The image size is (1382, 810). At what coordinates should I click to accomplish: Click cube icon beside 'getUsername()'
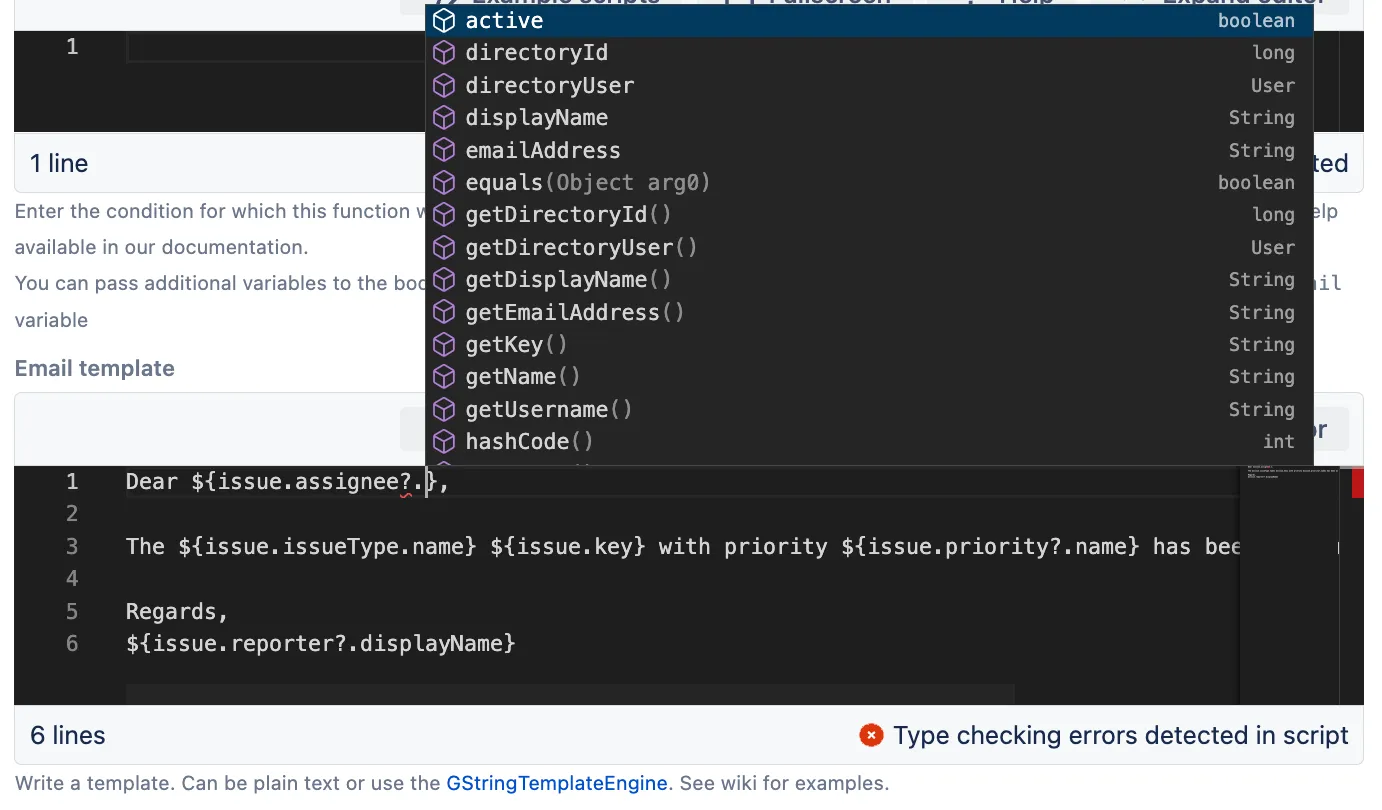pyautogui.click(x=444, y=410)
